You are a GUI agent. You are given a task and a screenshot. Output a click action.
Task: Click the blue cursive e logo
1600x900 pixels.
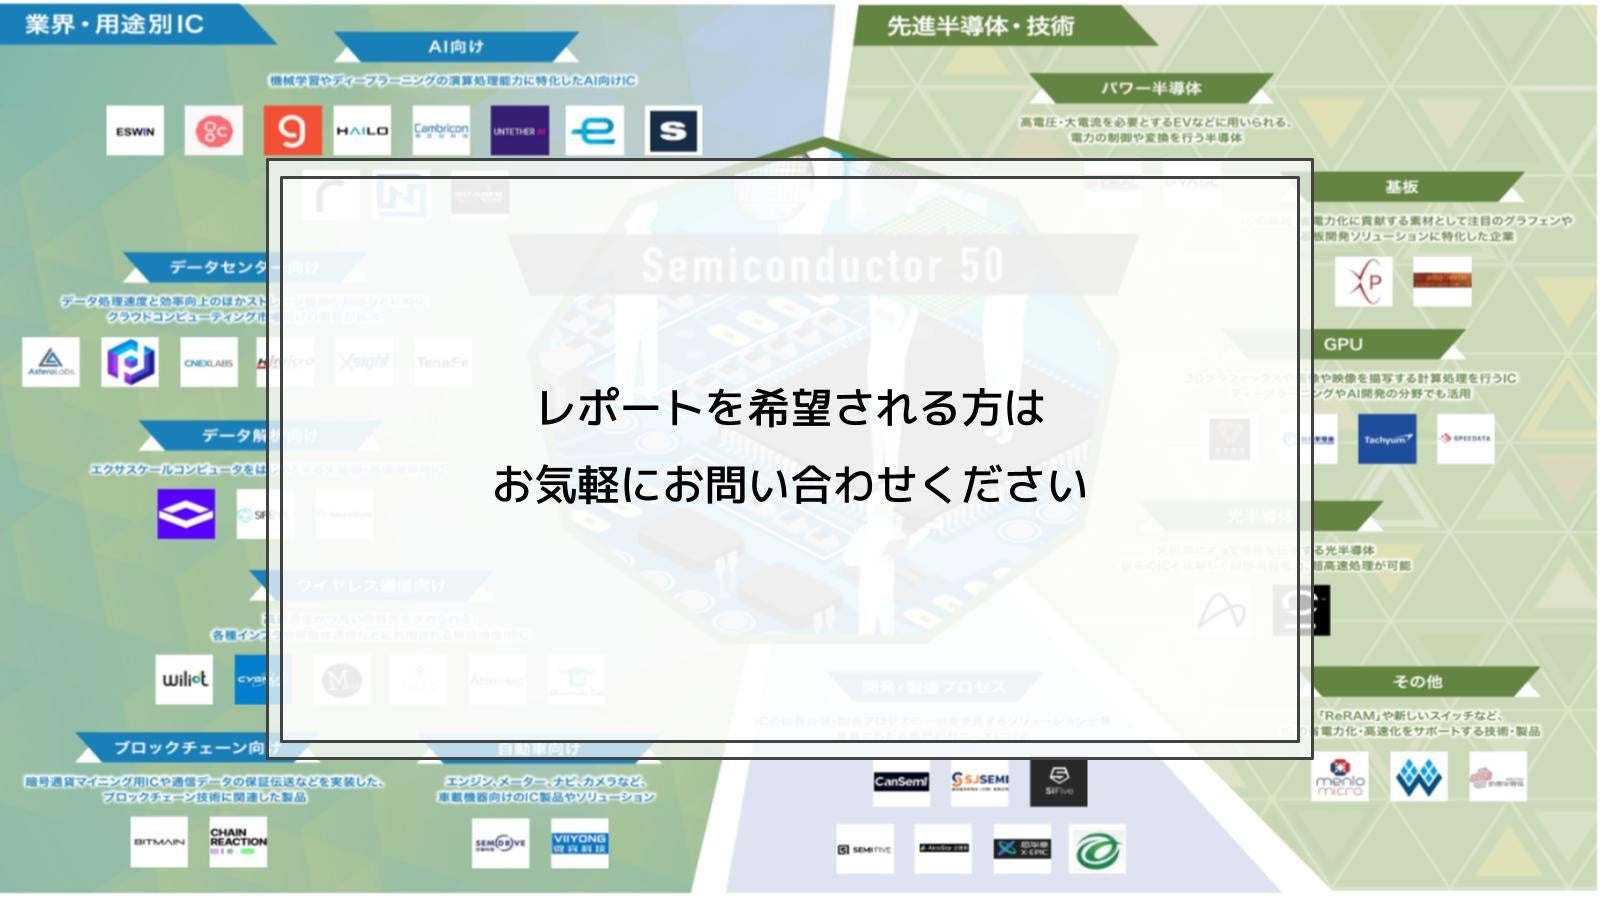(595, 131)
